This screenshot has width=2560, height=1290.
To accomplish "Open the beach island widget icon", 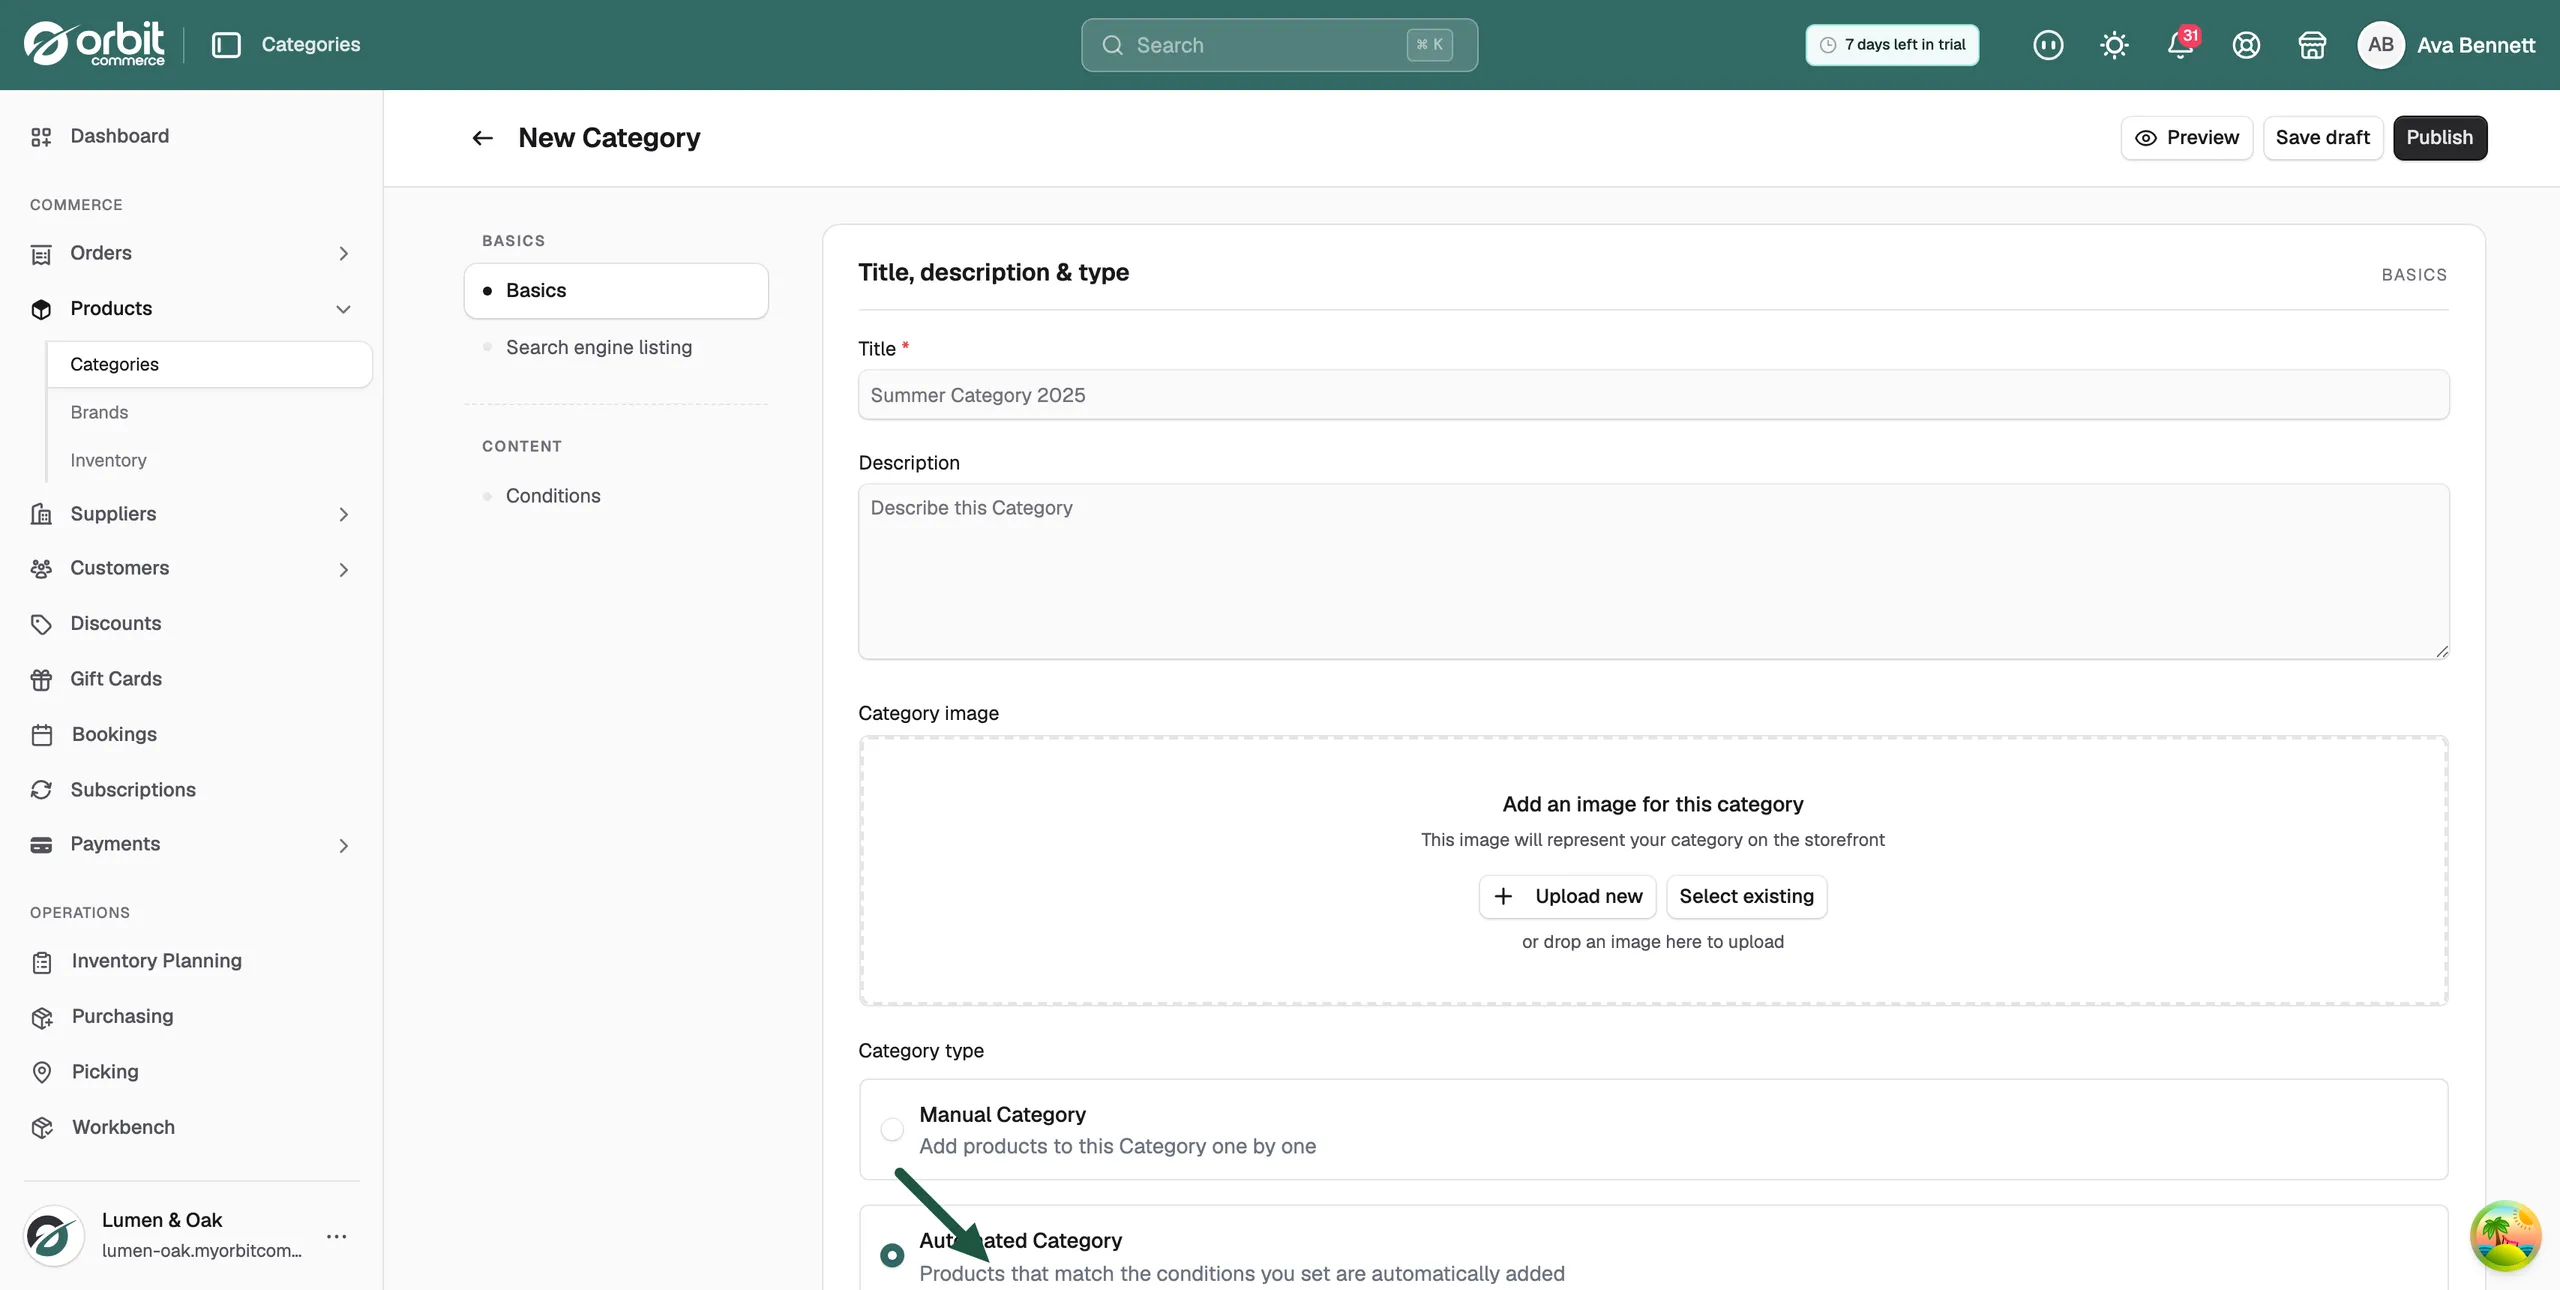I will [2505, 1235].
